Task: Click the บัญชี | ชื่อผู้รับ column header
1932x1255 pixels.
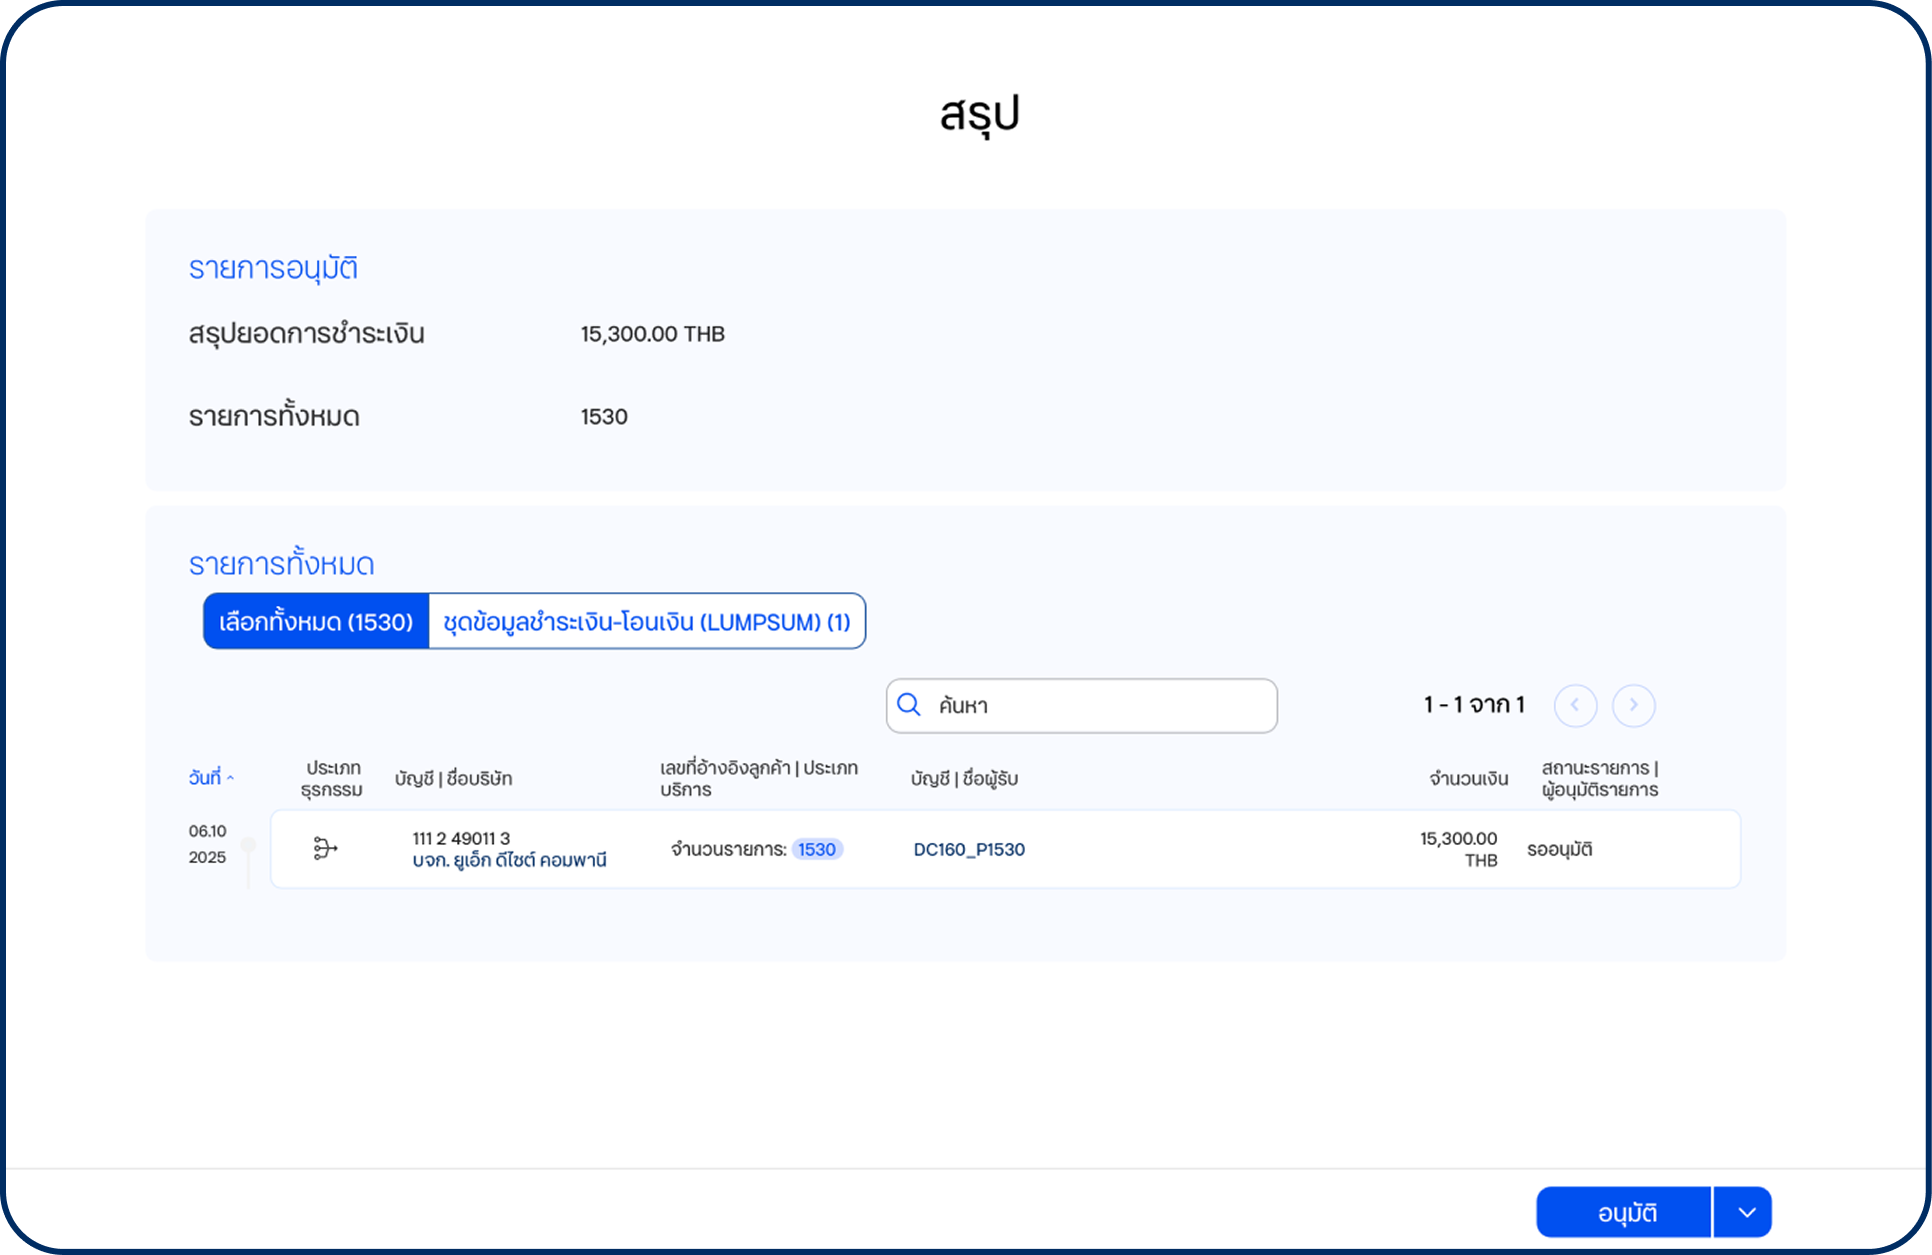Action: tap(963, 778)
